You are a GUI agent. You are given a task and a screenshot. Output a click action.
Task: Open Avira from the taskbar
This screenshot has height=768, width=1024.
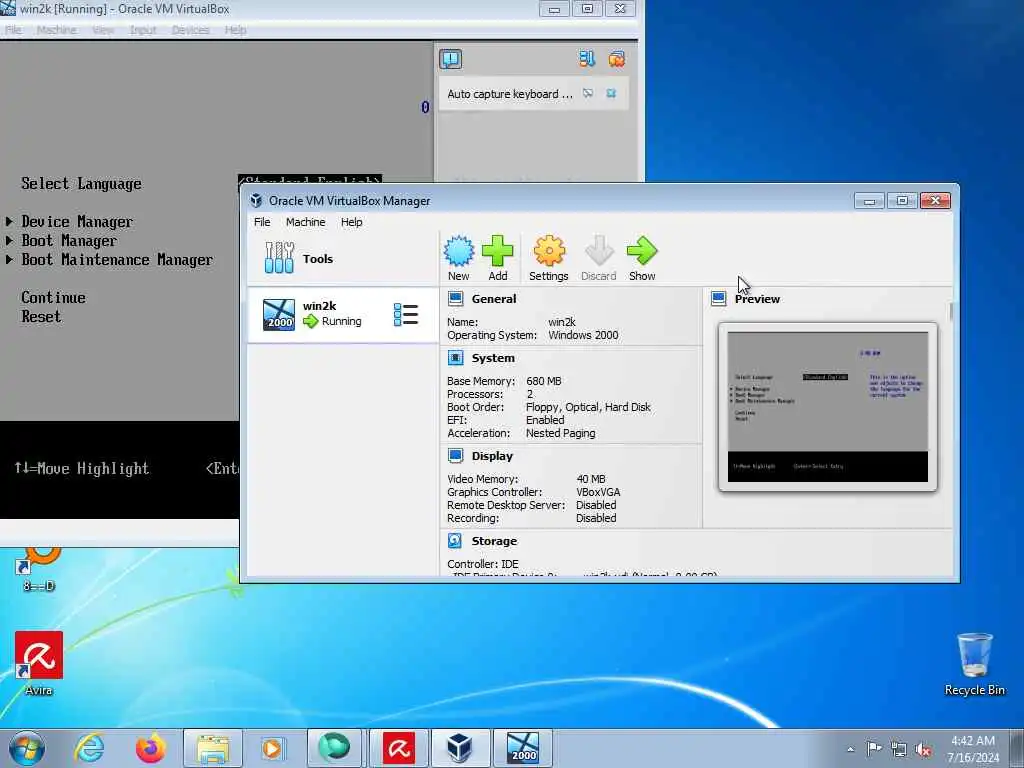(399, 748)
